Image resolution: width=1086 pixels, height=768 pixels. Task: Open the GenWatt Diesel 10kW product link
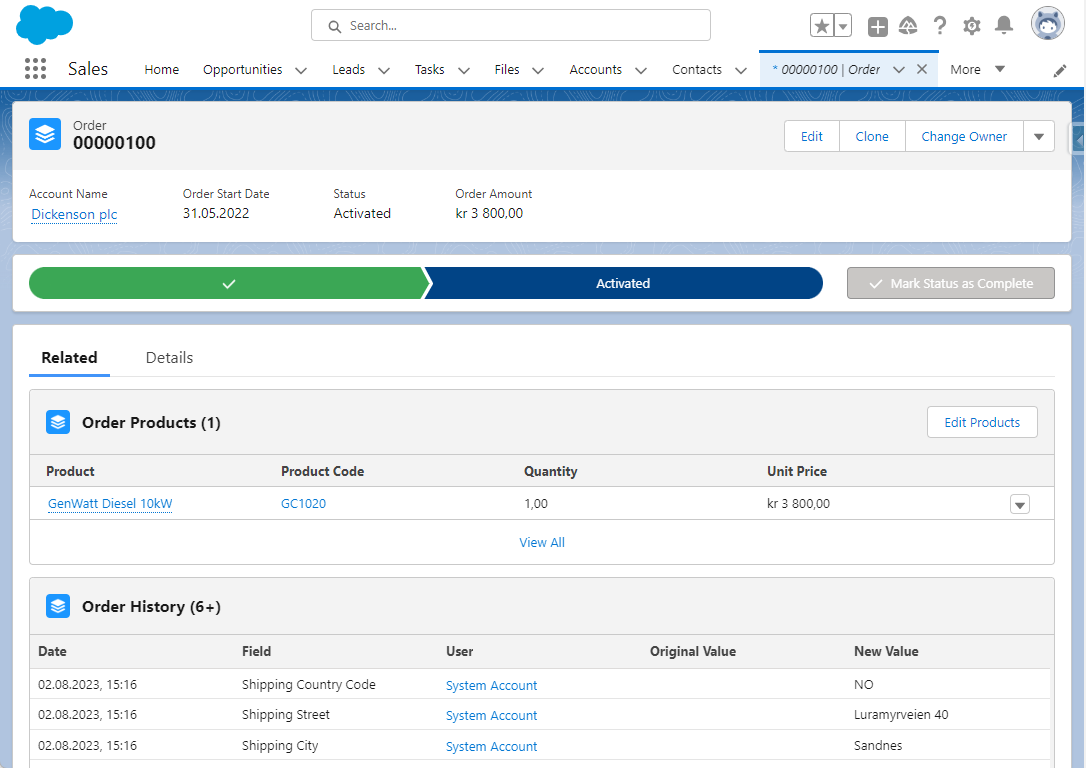[110, 503]
